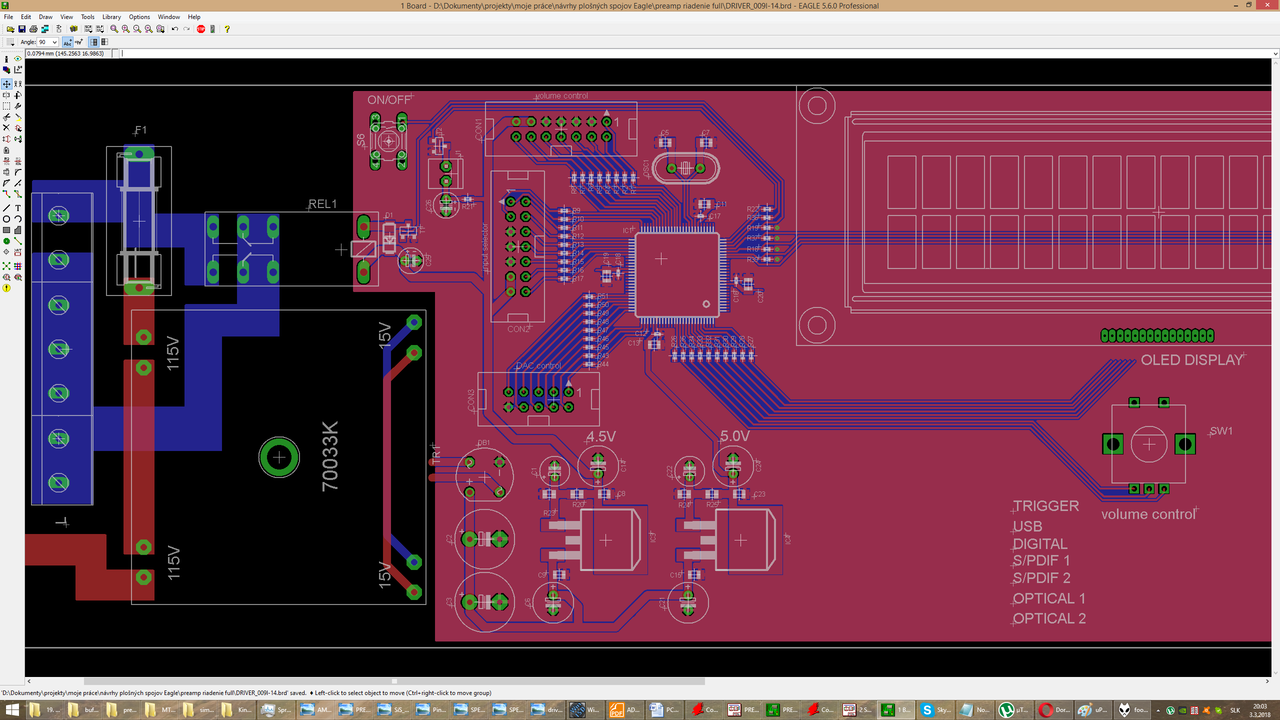
Task: Open the File menu
Action: pyautogui.click(x=8, y=17)
